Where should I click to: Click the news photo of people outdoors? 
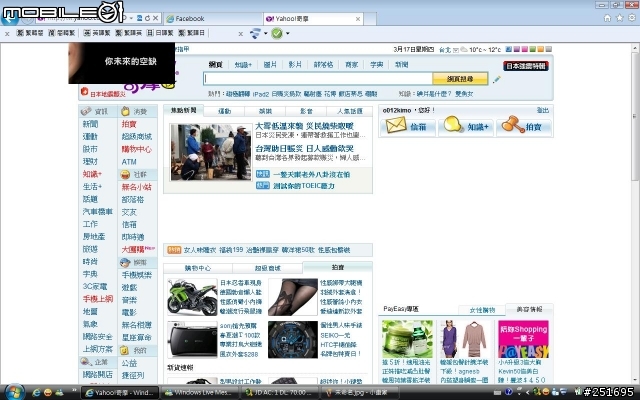pos(211,152)
